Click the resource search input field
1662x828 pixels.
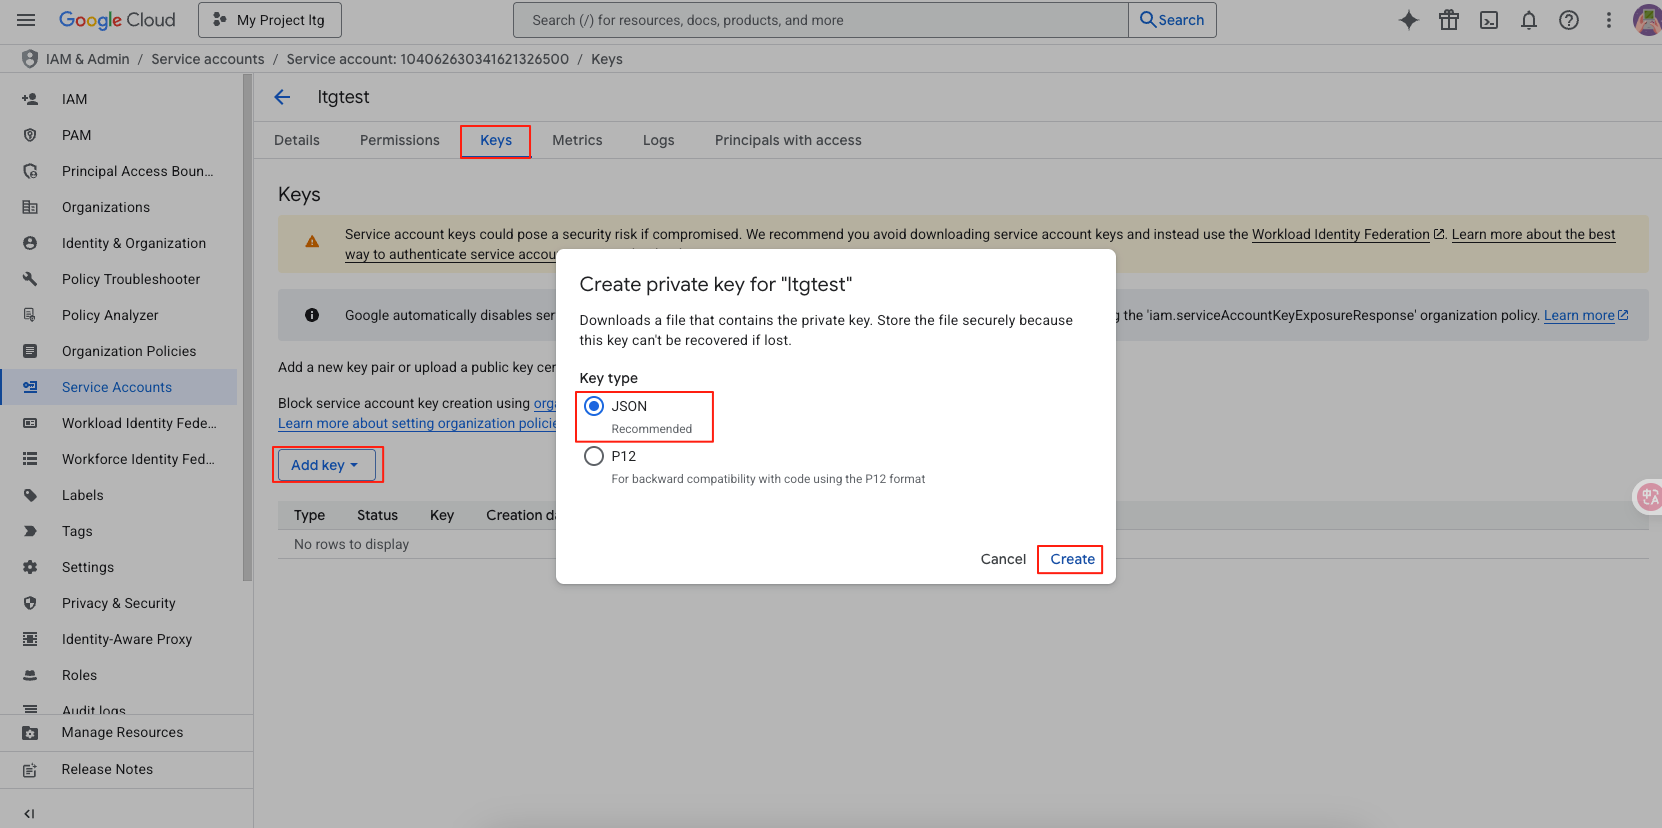coord(820,20)
